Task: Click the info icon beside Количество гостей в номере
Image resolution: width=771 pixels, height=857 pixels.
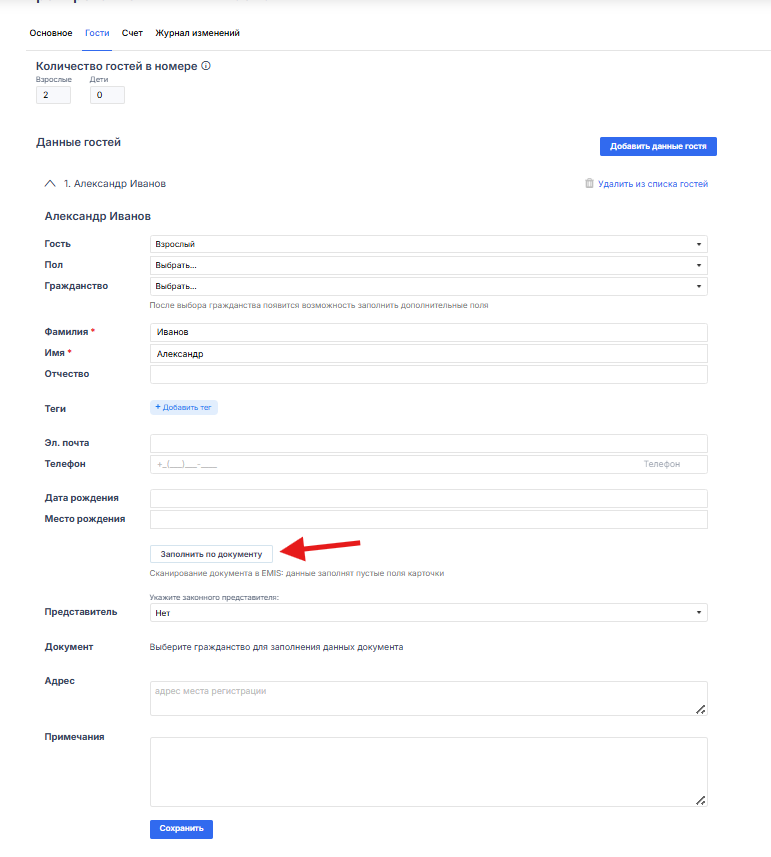Action: 205,66
